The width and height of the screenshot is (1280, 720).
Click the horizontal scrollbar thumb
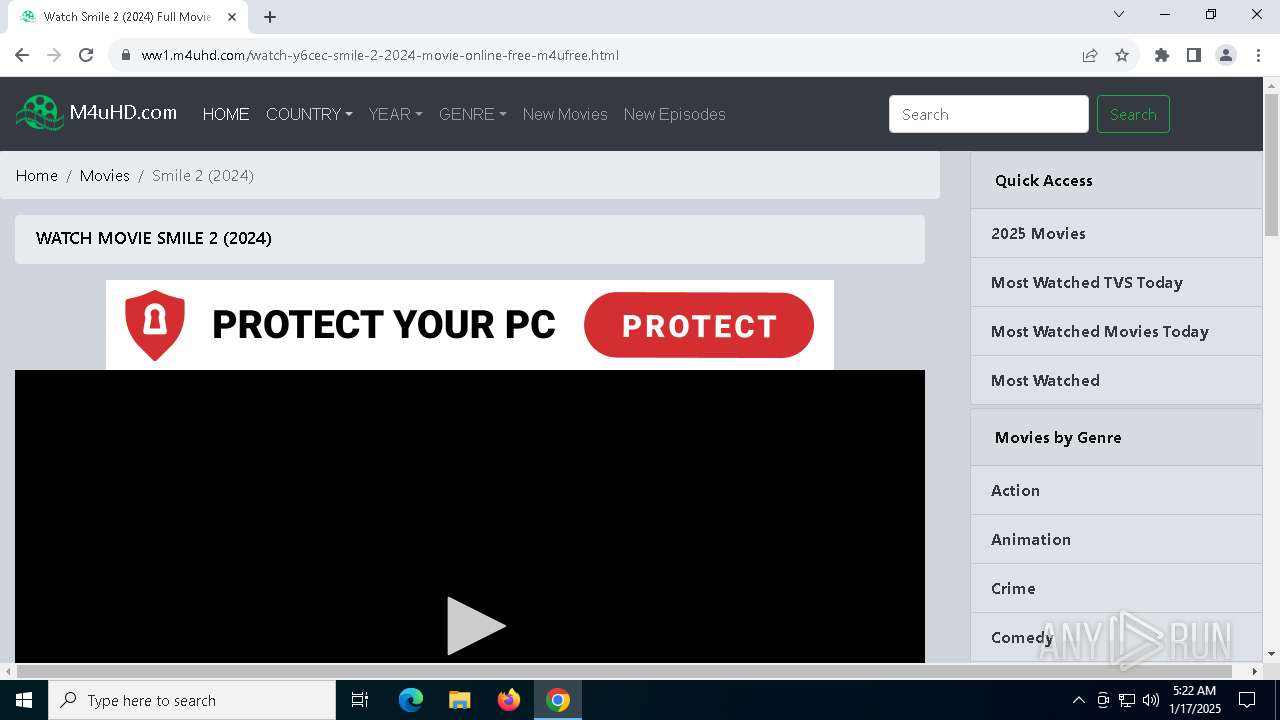[625, 671]
